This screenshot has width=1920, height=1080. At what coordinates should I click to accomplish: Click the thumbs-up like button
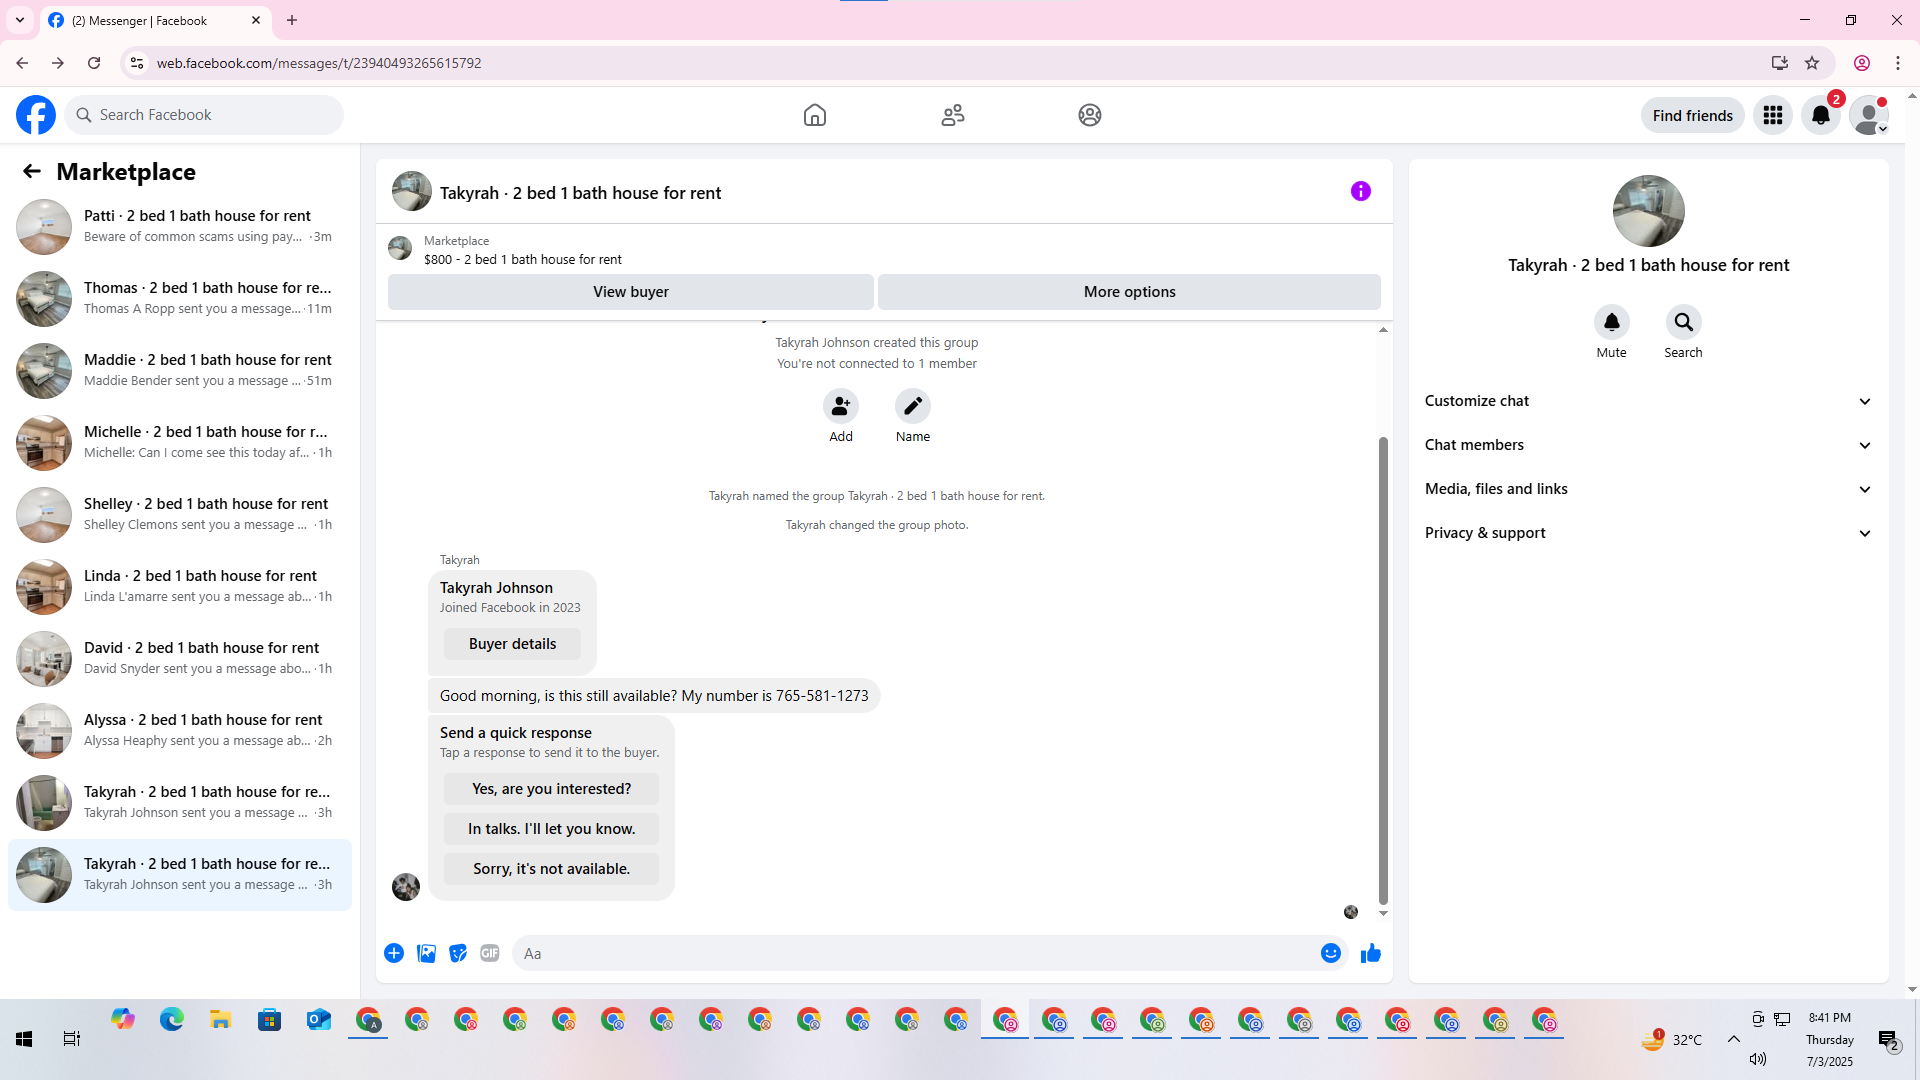(1370, 953)
